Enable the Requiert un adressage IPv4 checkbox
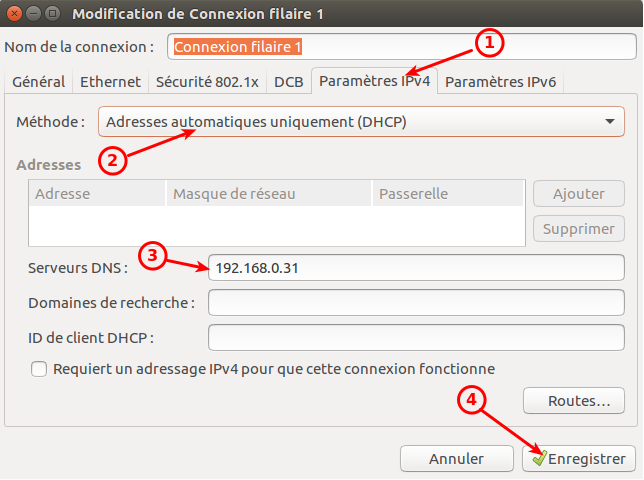This screenshot has height=480, width=644. click(x=39, y=369)
